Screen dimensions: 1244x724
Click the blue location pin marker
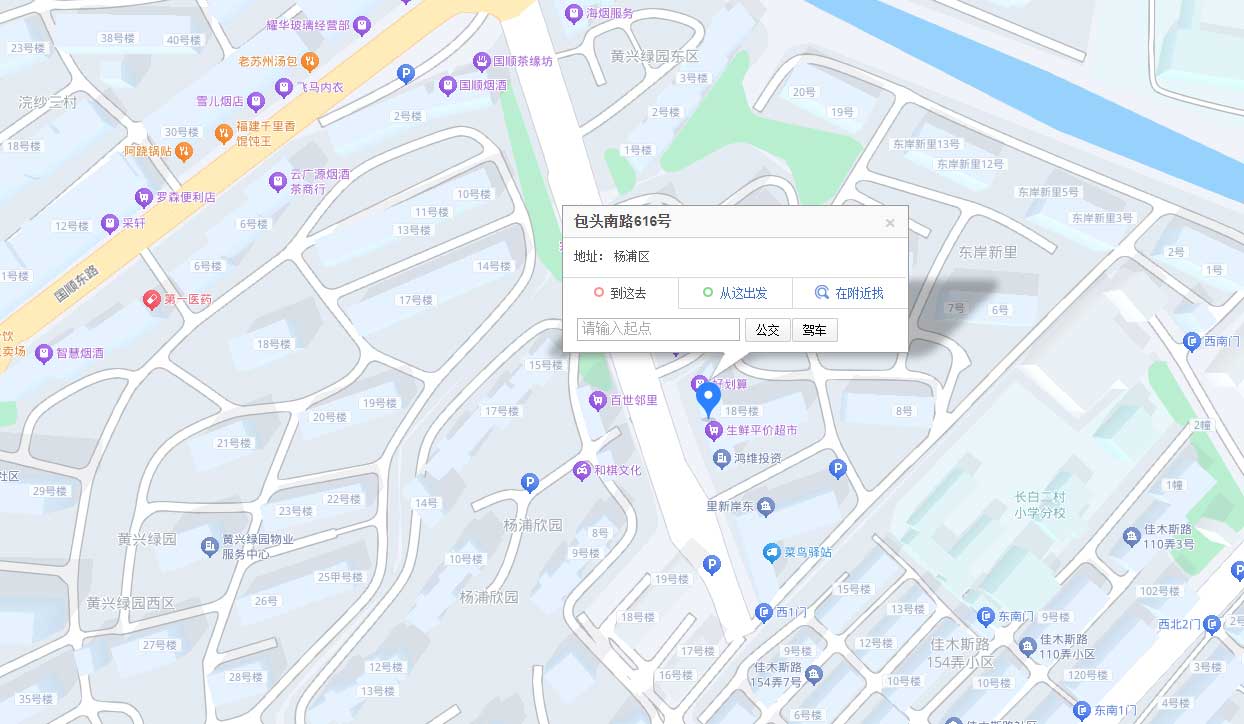pos(708,400)
